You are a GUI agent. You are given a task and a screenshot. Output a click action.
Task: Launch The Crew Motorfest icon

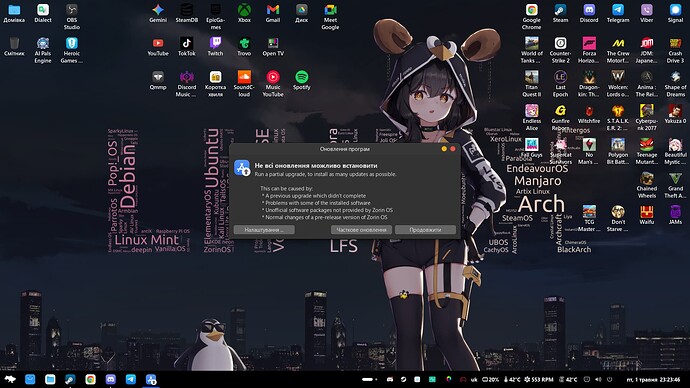(x=618, y=50)
